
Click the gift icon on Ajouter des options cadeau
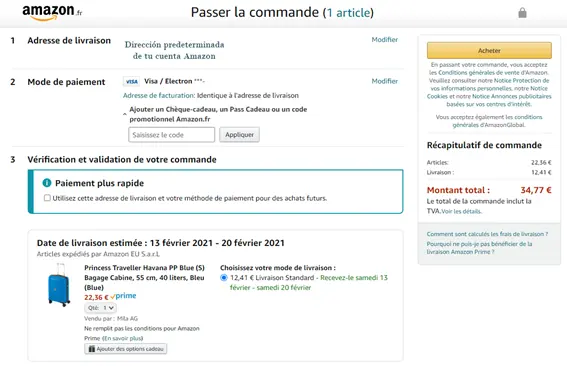[92, 349]
